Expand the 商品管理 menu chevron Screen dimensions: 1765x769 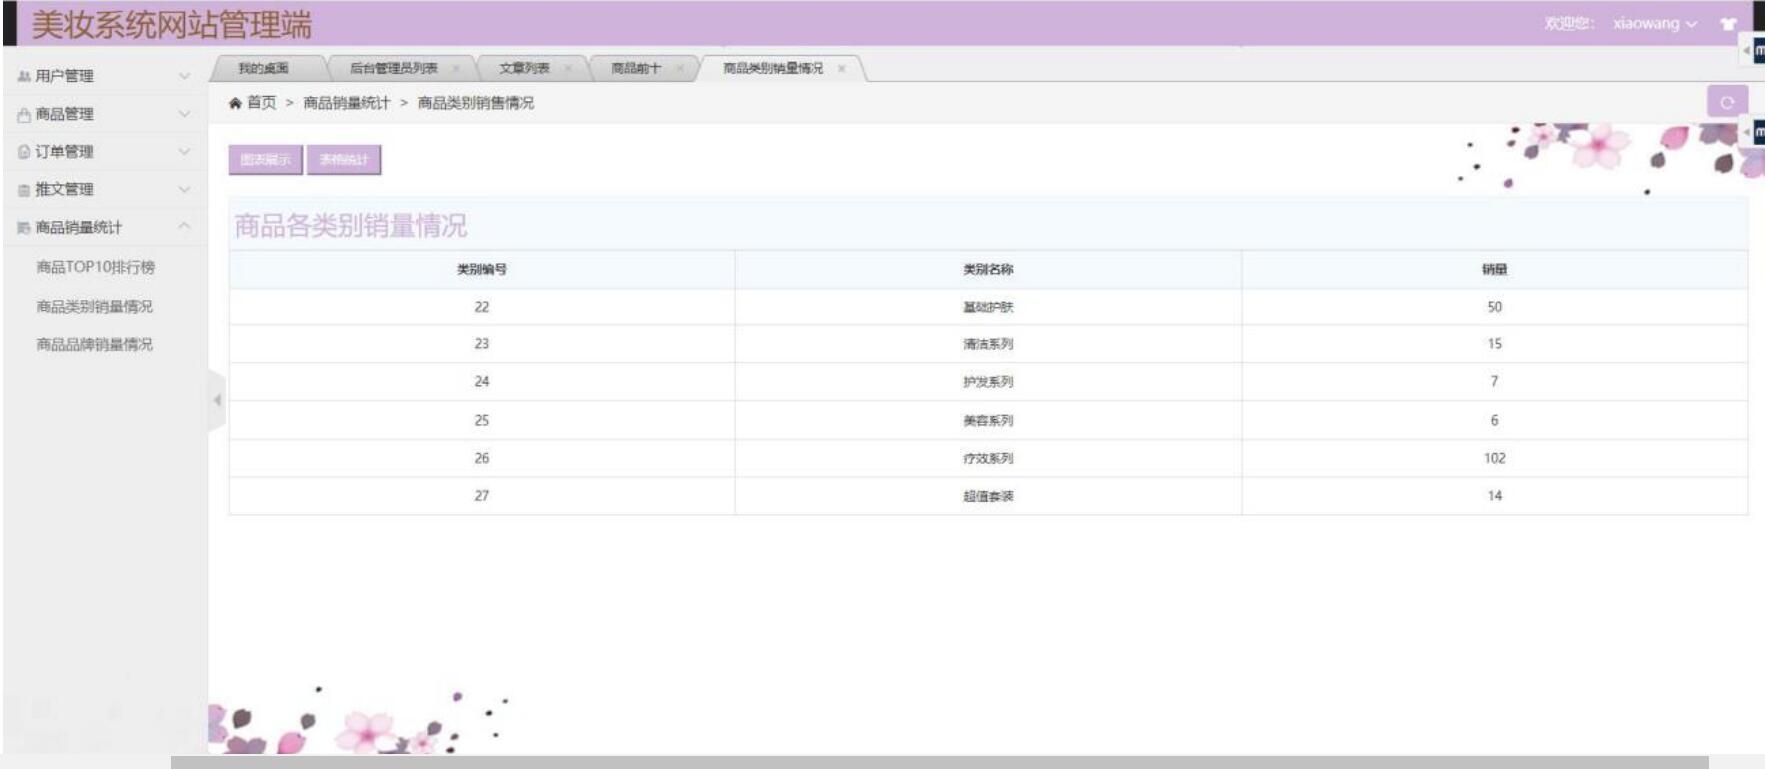(184, 114)
